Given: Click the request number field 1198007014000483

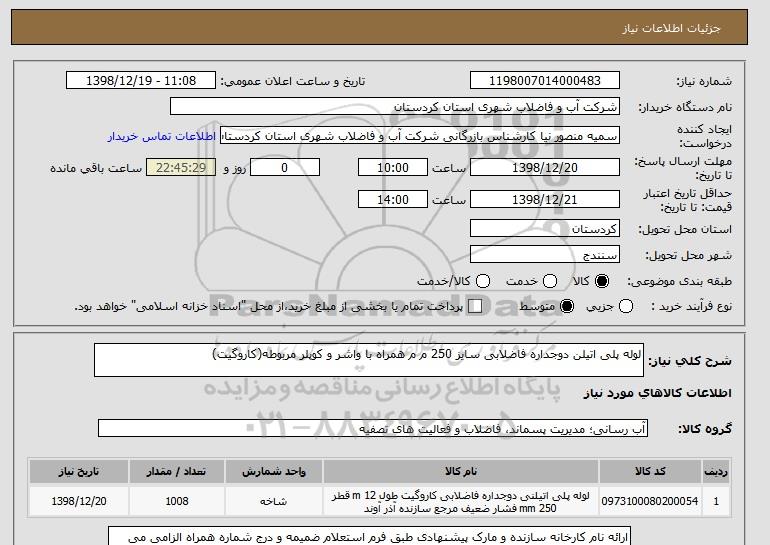Looking at the screenshot, I should [545, 81].
